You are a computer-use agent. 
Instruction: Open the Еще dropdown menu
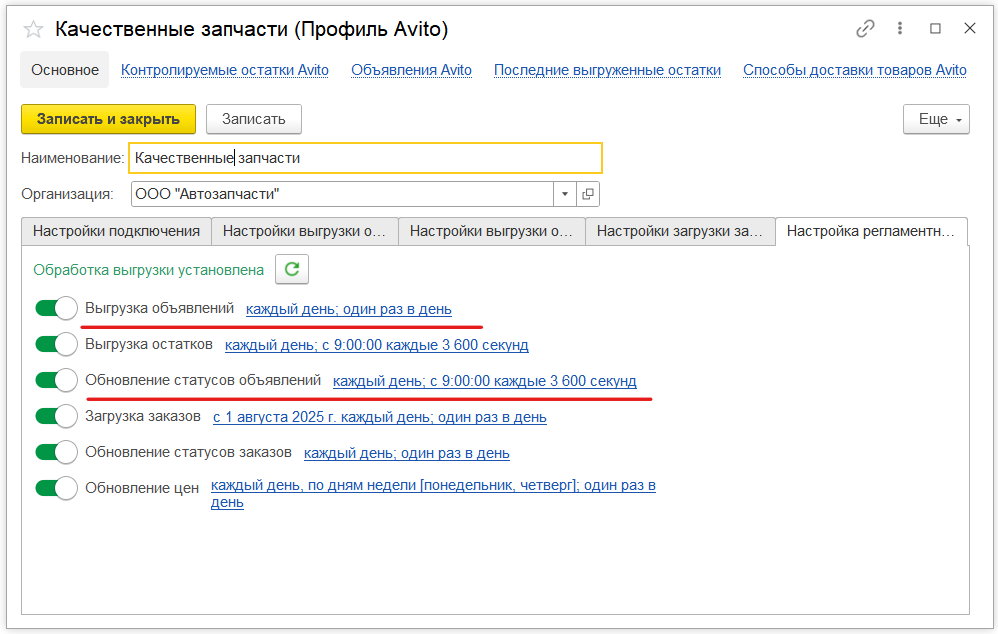point(935,119)
